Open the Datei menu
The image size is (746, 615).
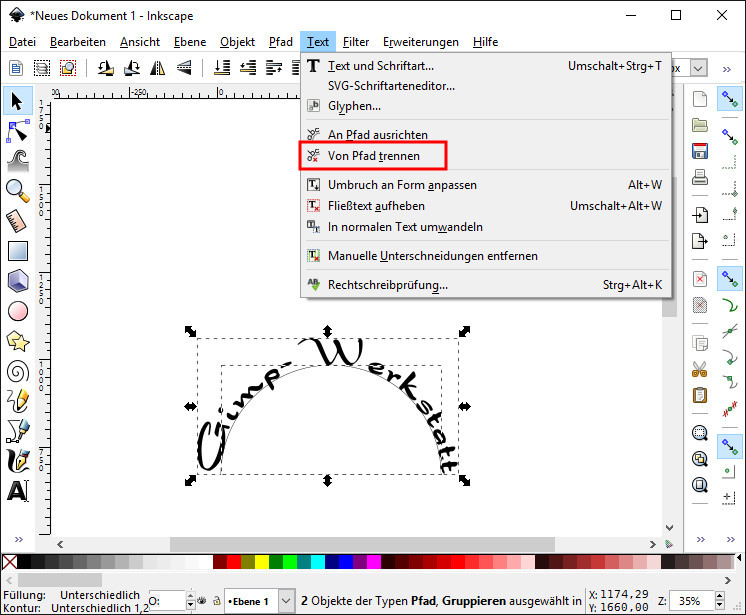click(22, 42)
